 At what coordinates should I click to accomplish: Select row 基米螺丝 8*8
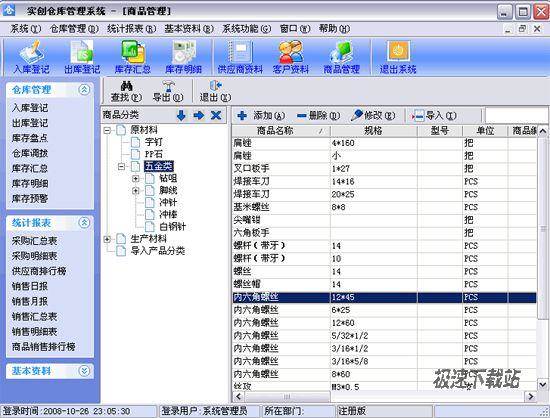384,207
